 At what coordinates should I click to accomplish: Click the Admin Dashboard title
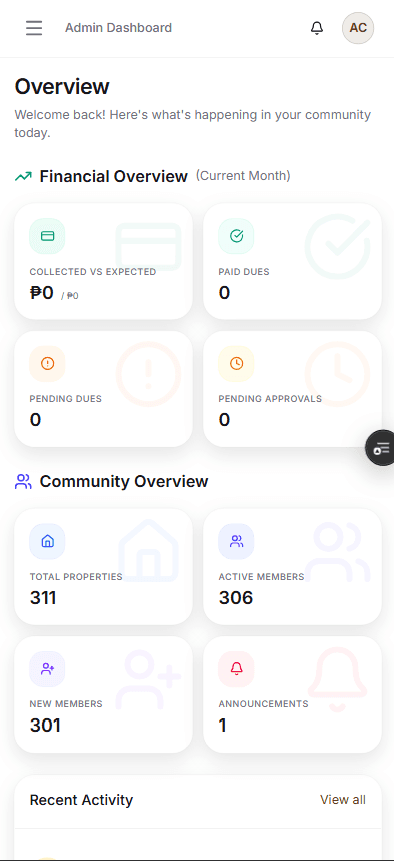119,27
